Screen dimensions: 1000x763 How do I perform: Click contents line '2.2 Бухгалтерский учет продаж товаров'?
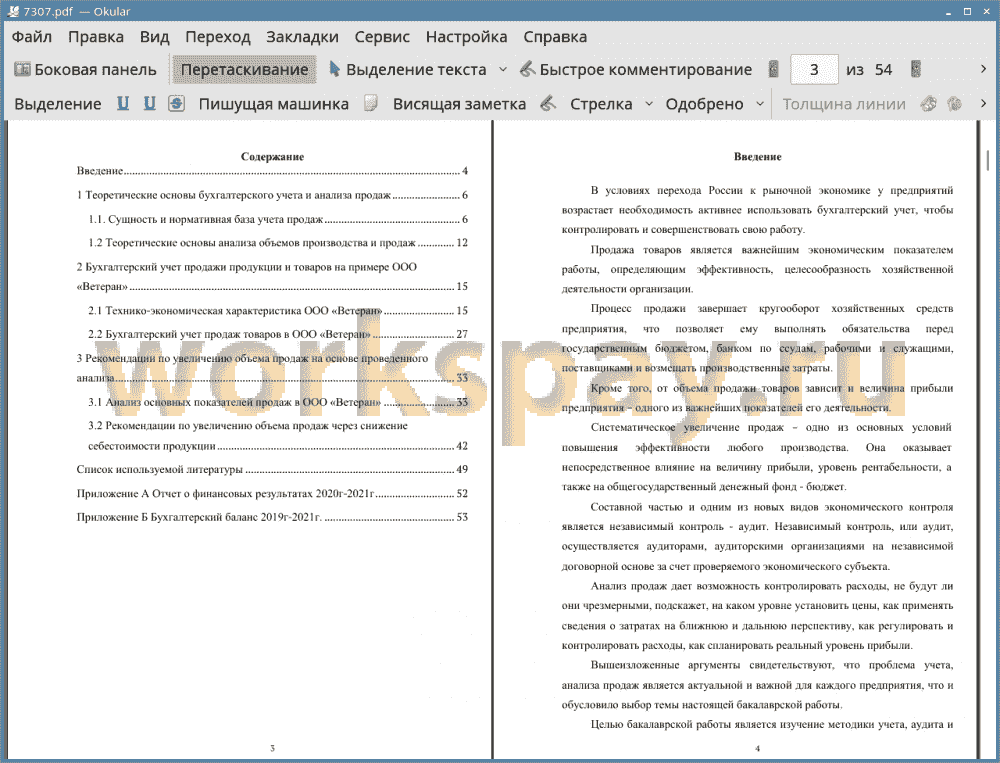[x=278, y=334]
